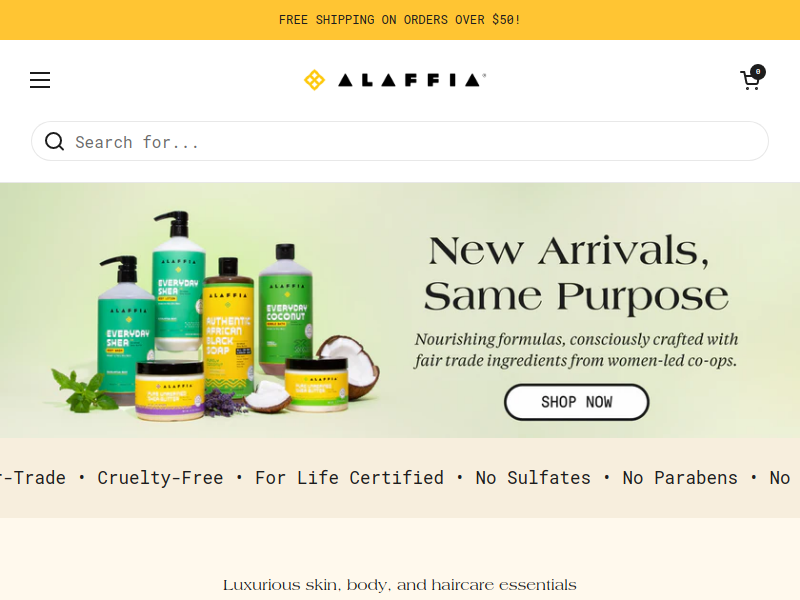
Task: Click into the 'Search for...' field
Action: 400,141
